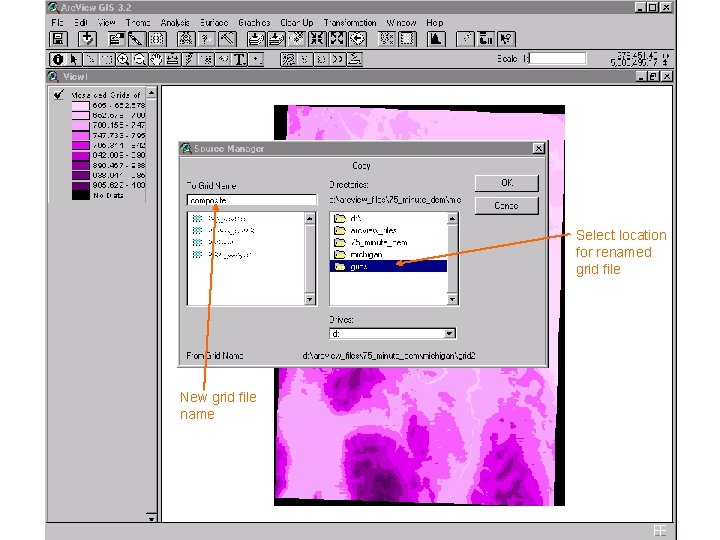
Task: Open the Analysis menu
Action: pyautogui.click(x=175, y=22)
